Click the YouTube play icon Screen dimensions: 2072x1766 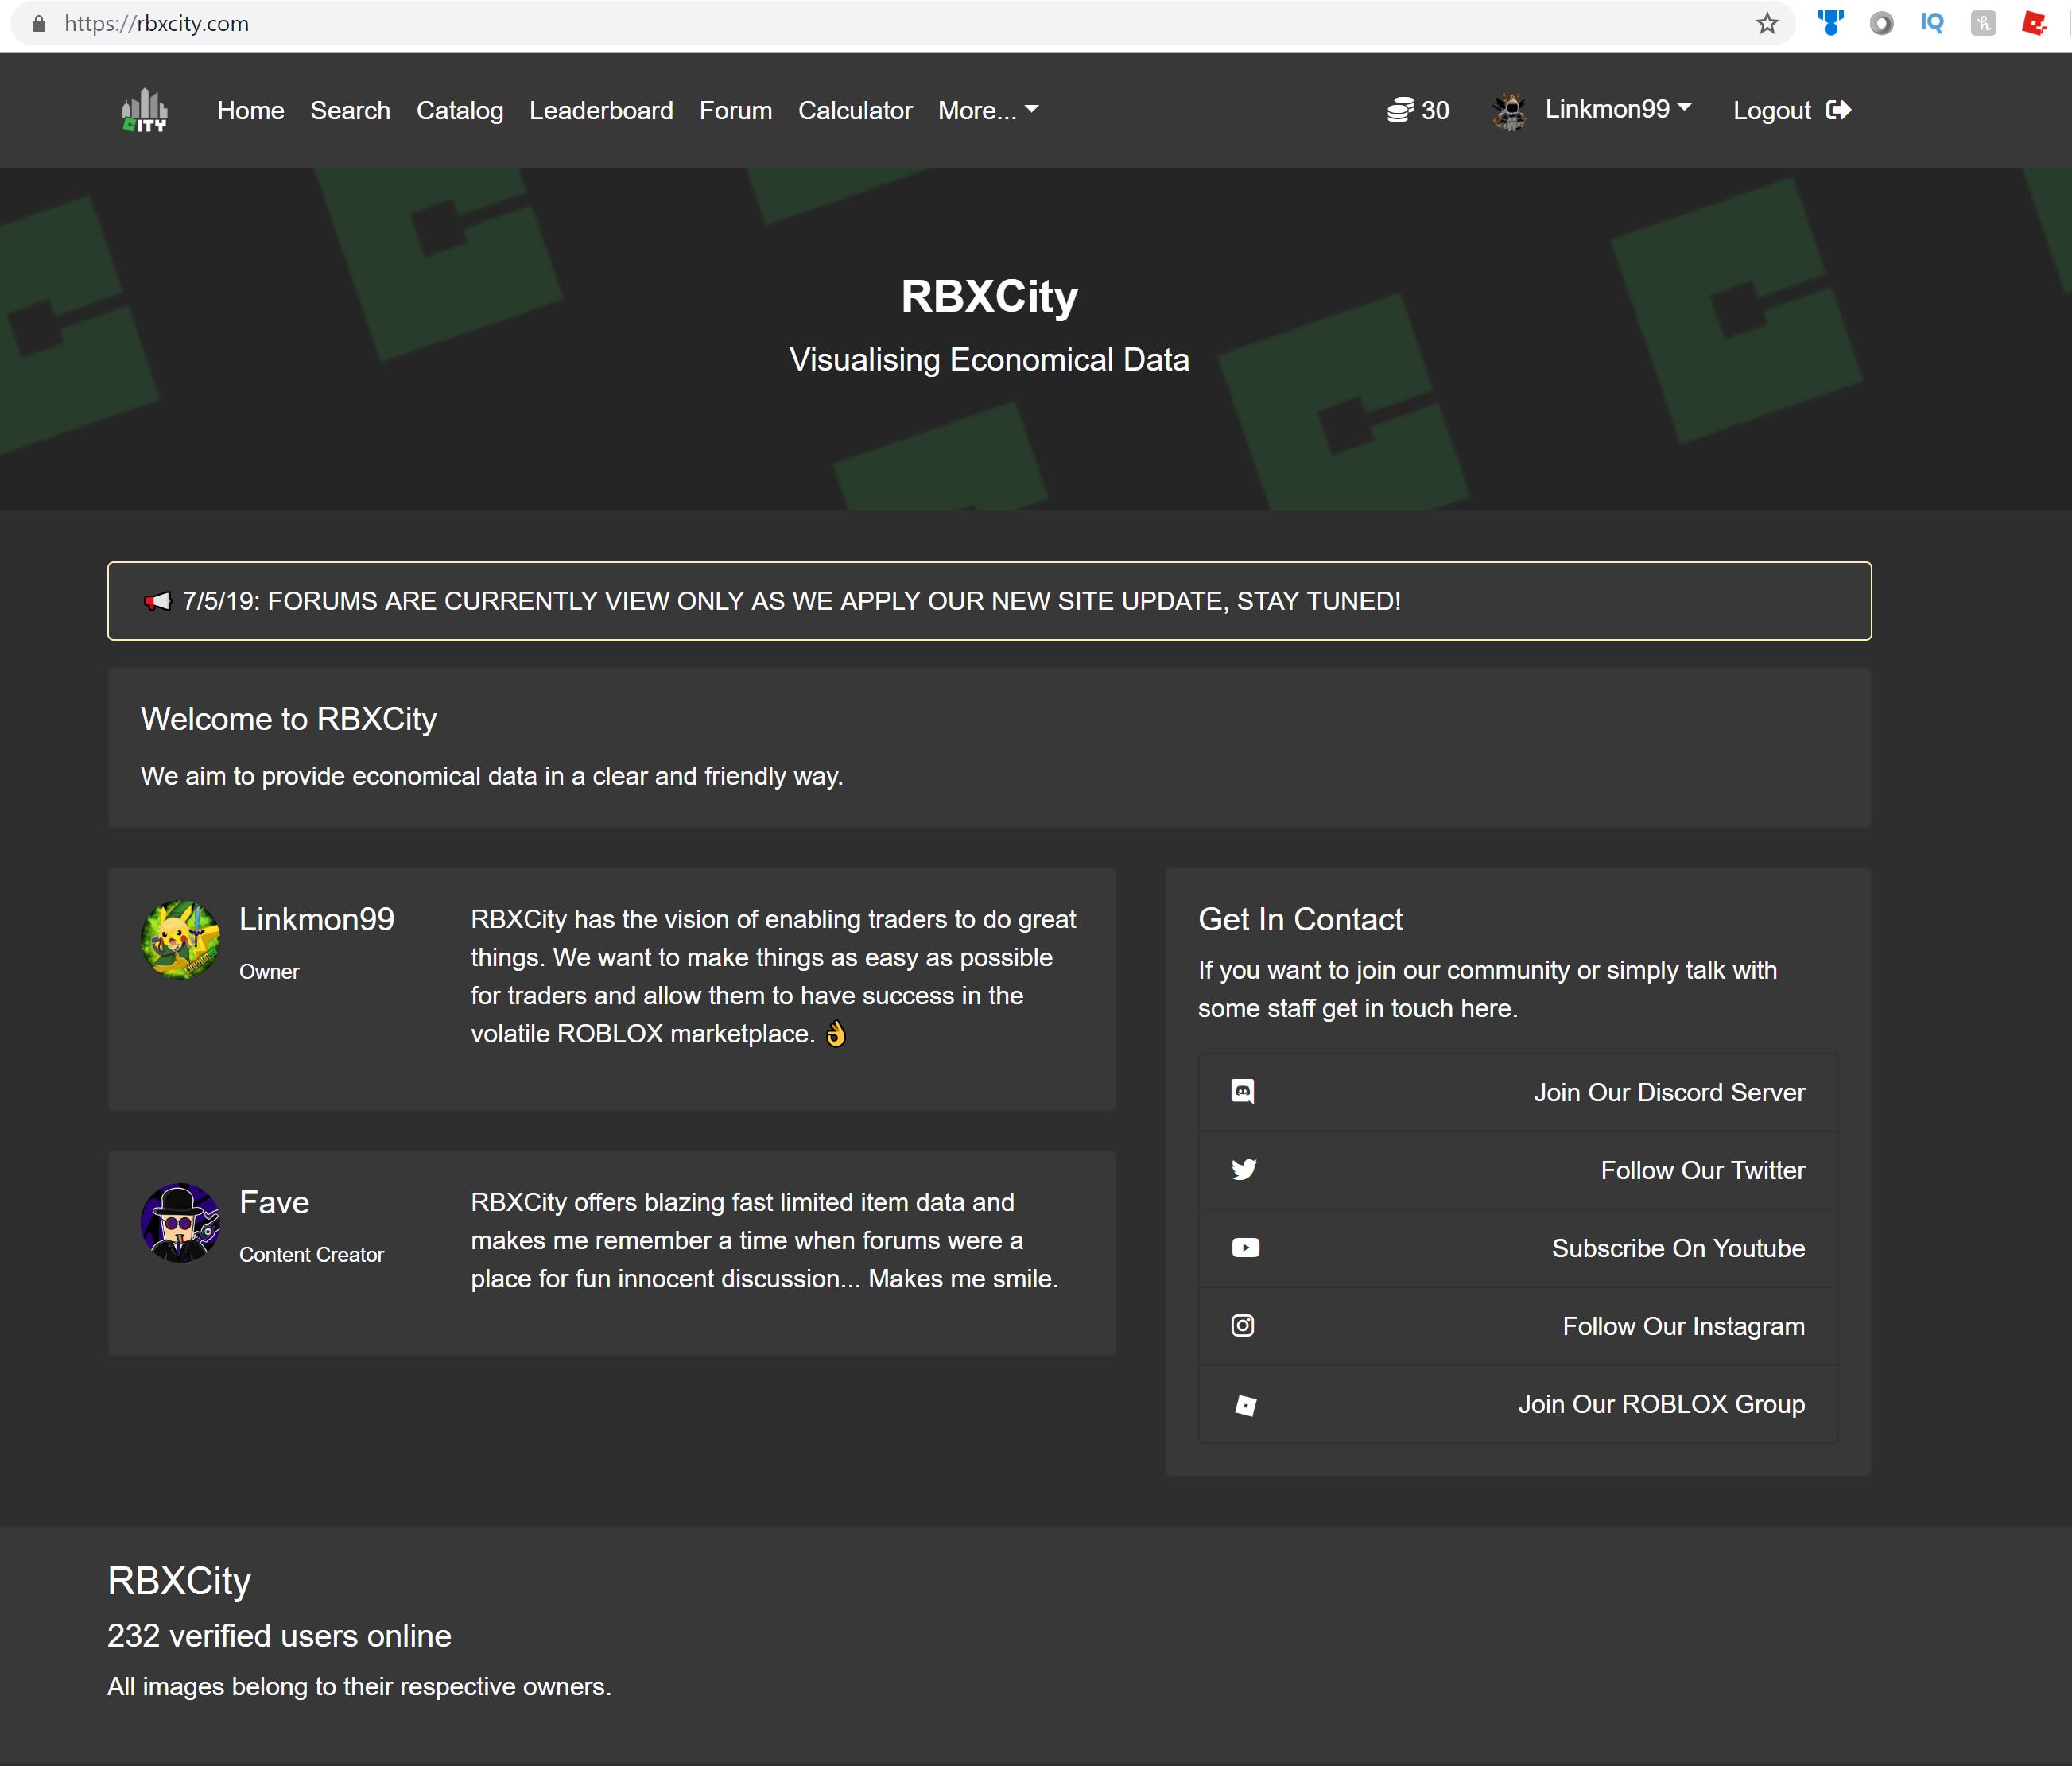(x=1245, y=1248)
